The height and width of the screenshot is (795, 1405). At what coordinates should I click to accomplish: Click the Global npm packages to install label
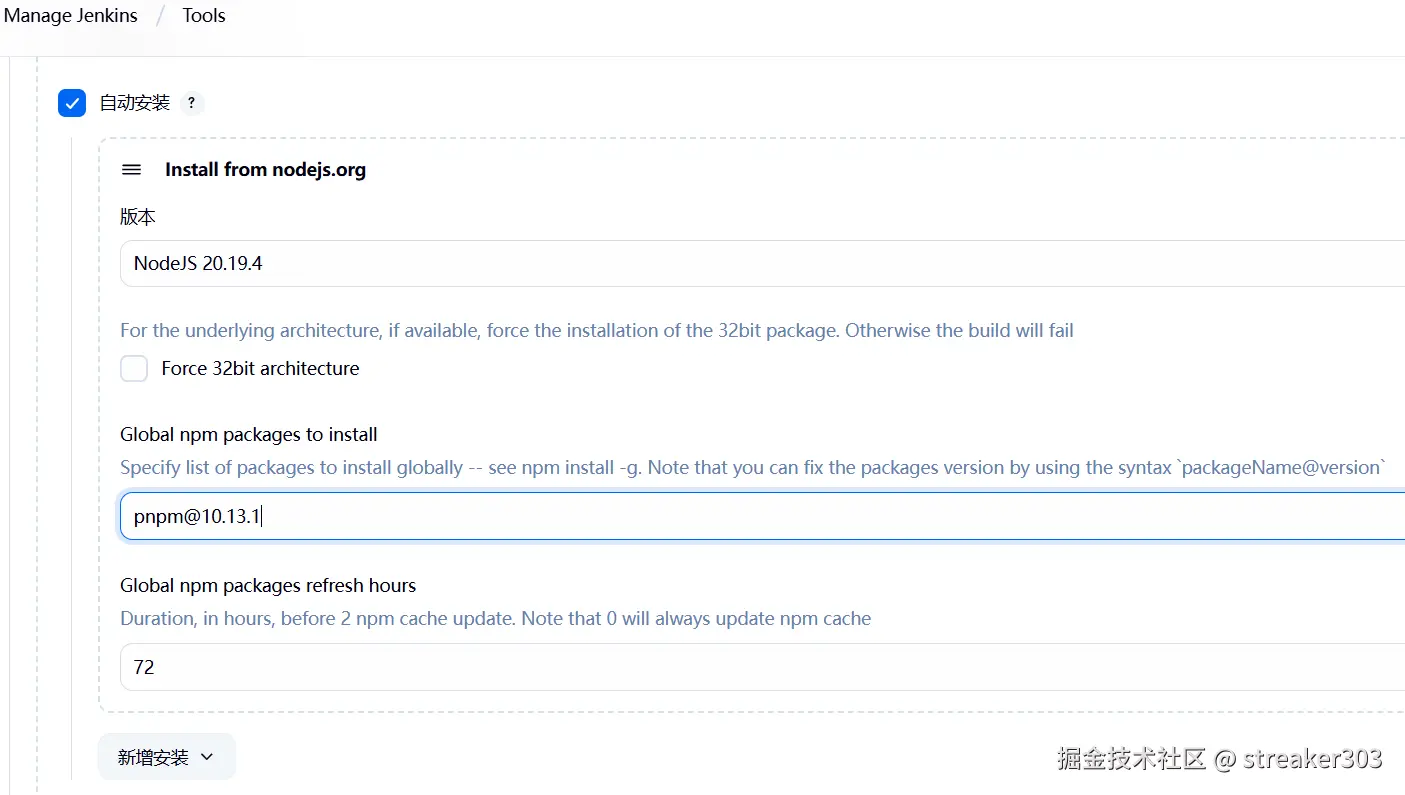[x=249, y=435]
